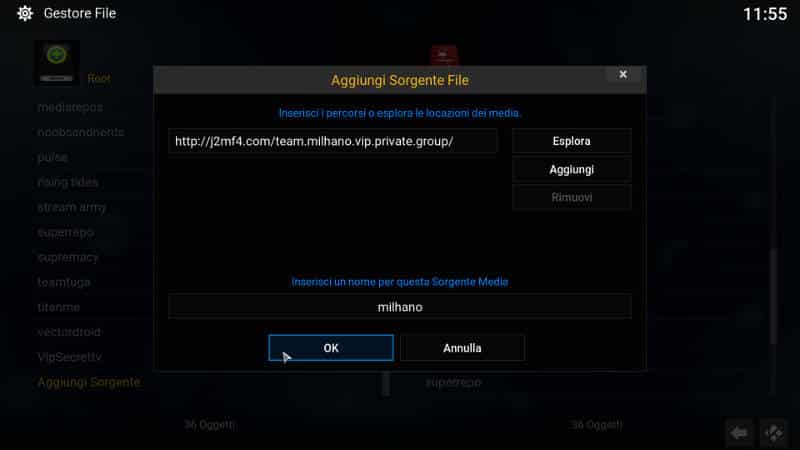Screen dimensions: 800x450
Task: Cancel with the Annulla button
Action: point(462,348)
